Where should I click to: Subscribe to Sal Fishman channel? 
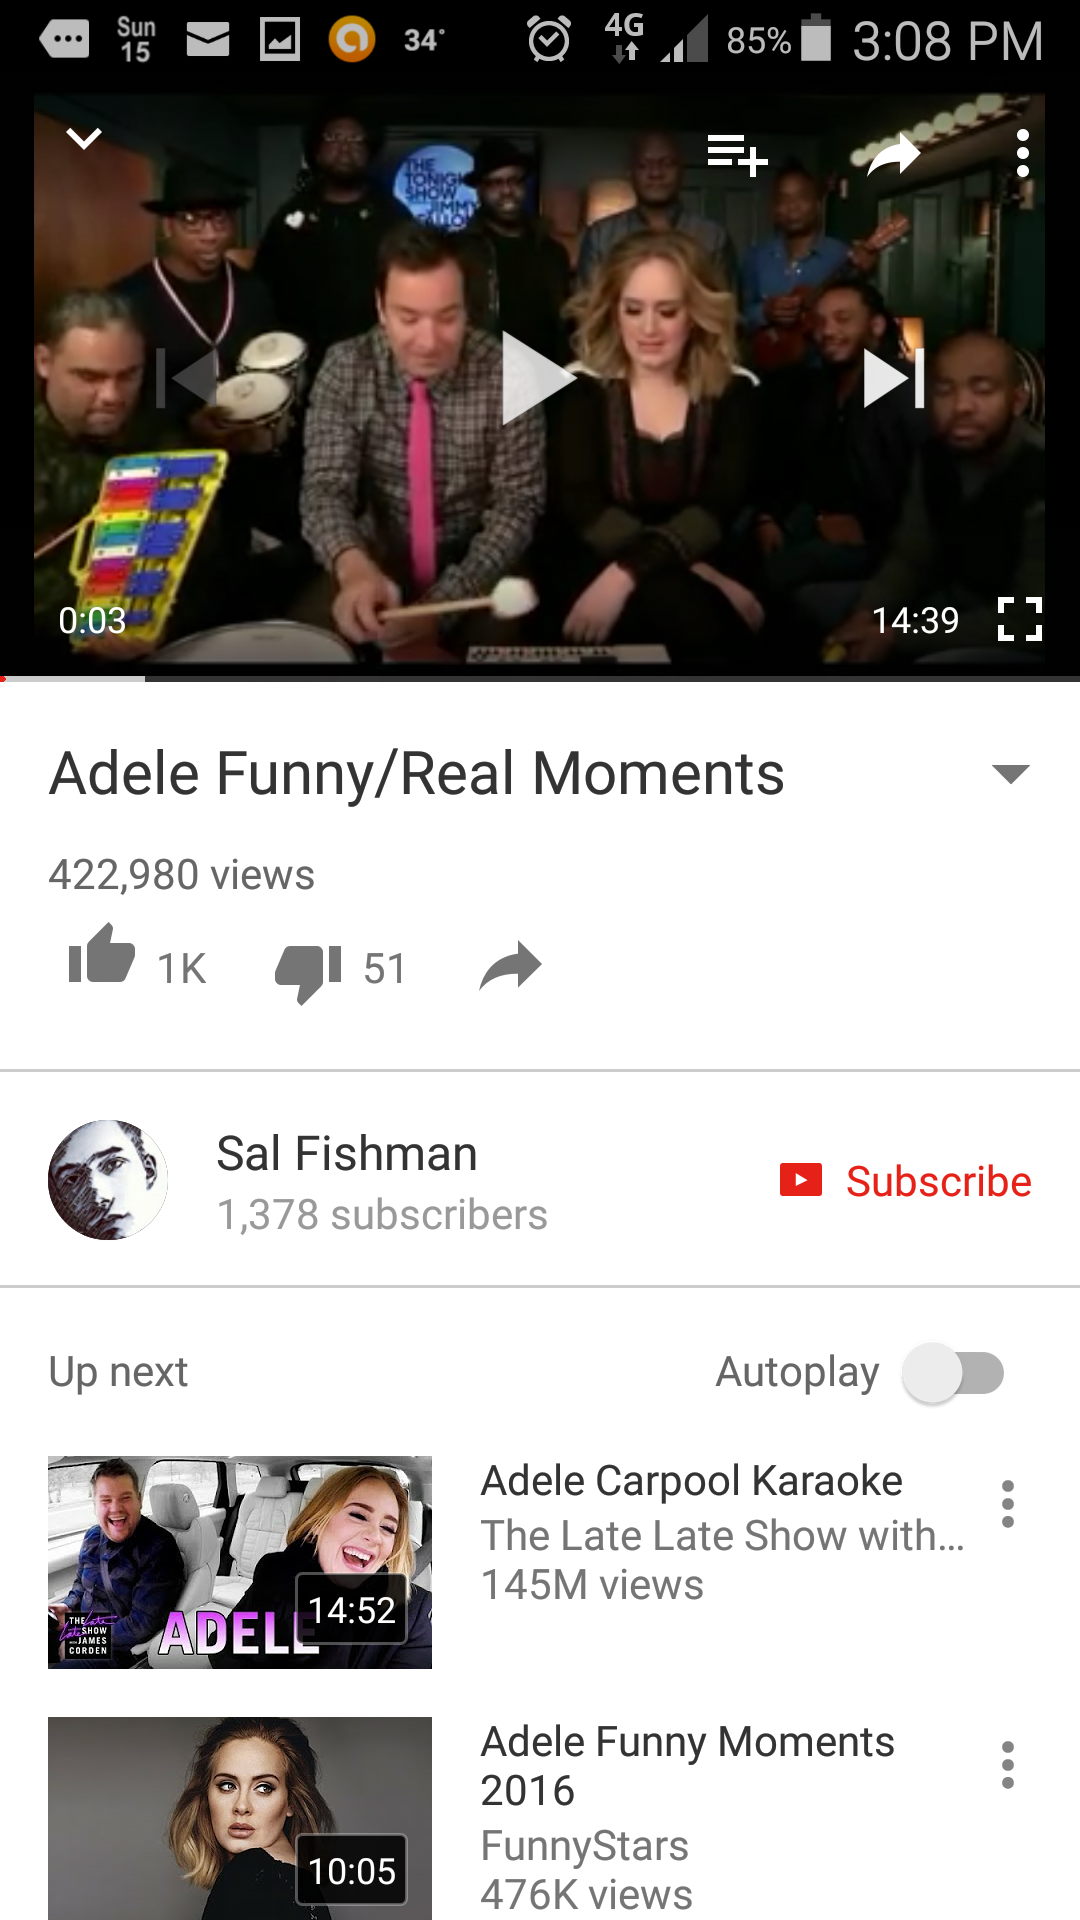point(905,1181)
